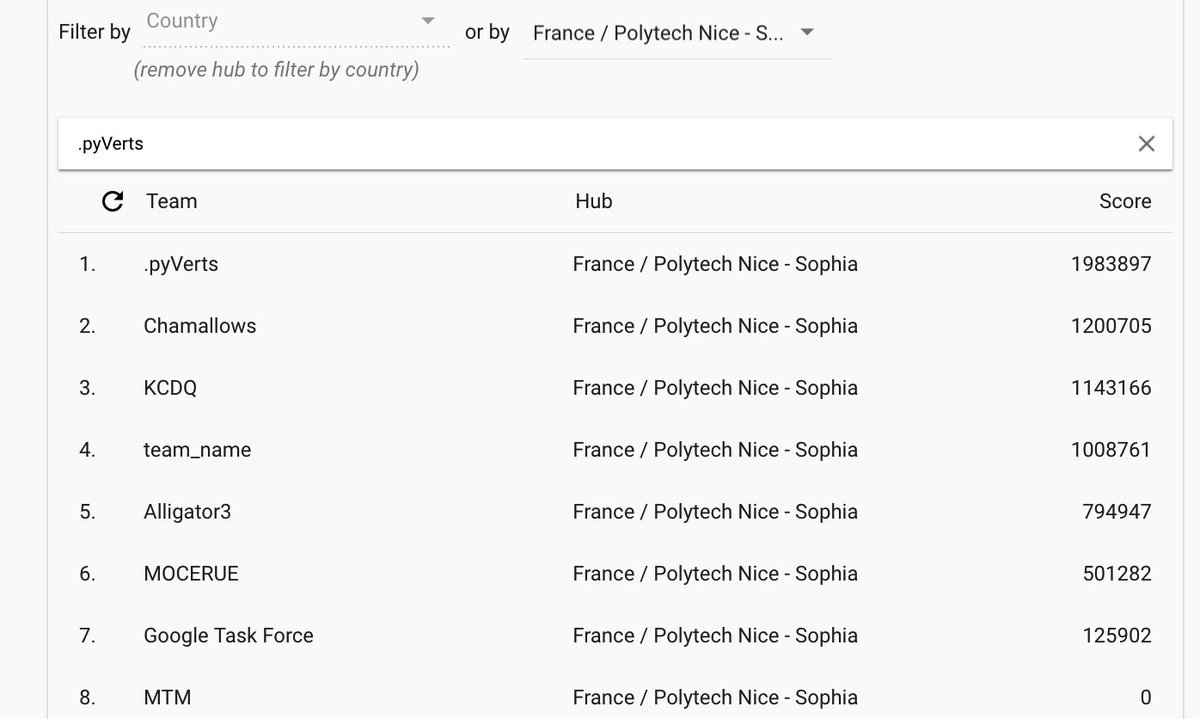Select the hub cell in the KCDQ row

tap(715, 388)
